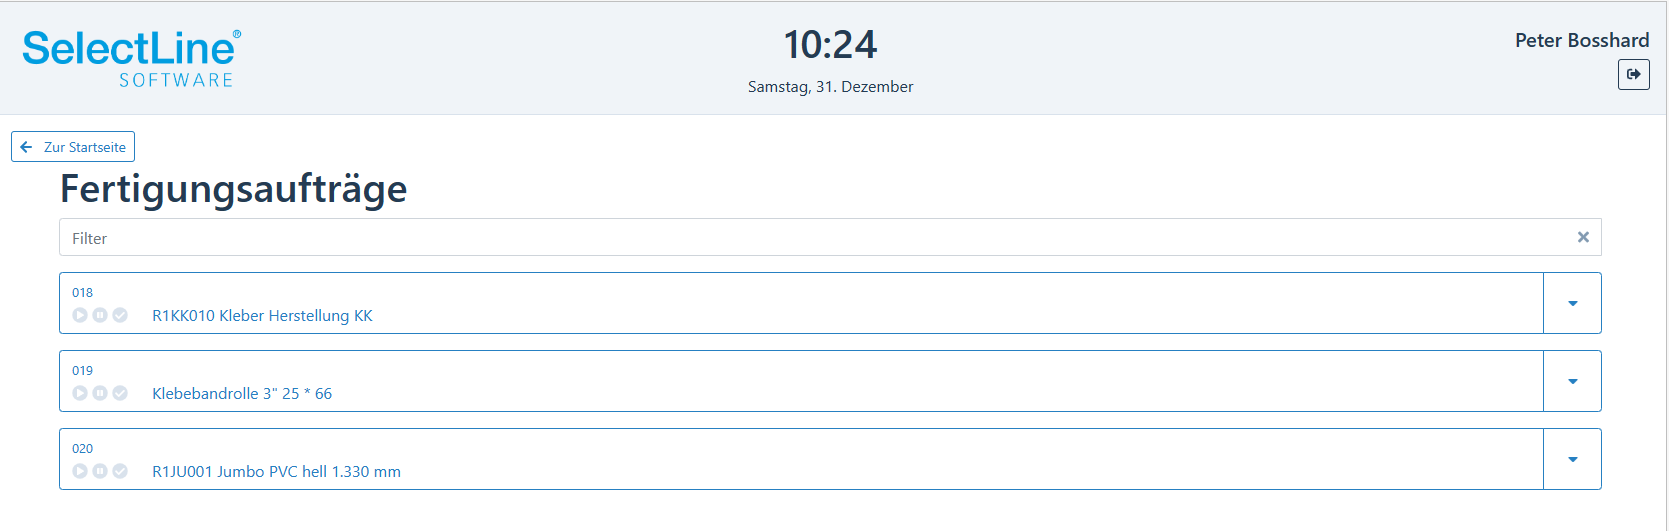Expand order 019 dropdown arrow

click(x=1572, y=381)
